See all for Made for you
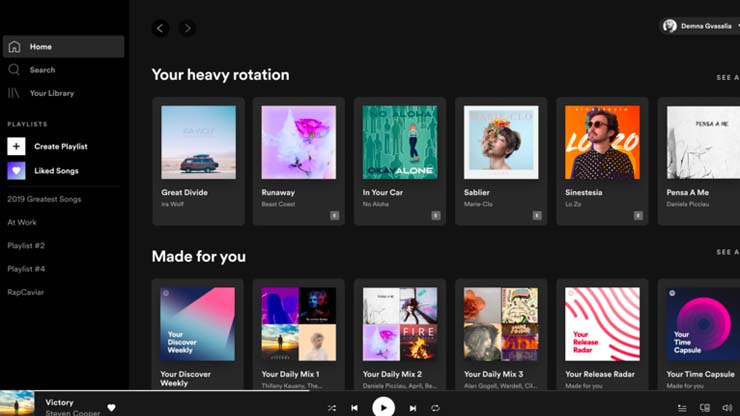This screenshot has height=416, width=740. pyautogui.click(x=728, y=252)
